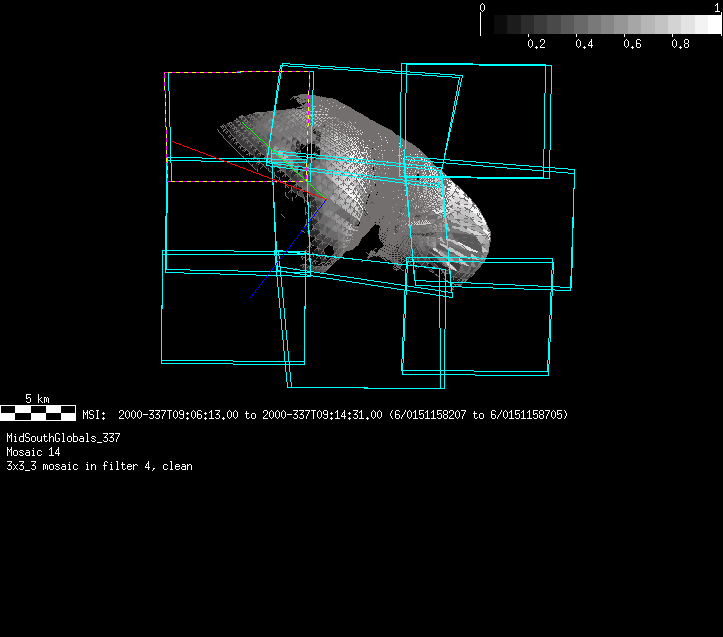723x637 pixels.
Task: Click the 0.2 tick label on colorbar
Action: (x=536, y=44)
